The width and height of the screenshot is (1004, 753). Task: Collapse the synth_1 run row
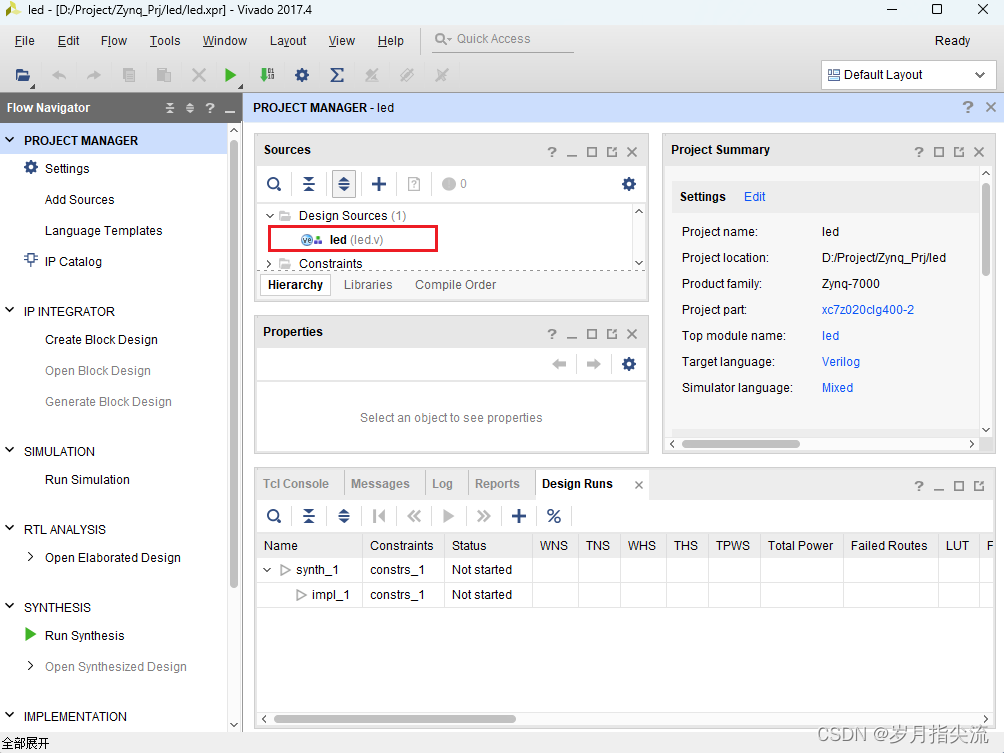267,570
